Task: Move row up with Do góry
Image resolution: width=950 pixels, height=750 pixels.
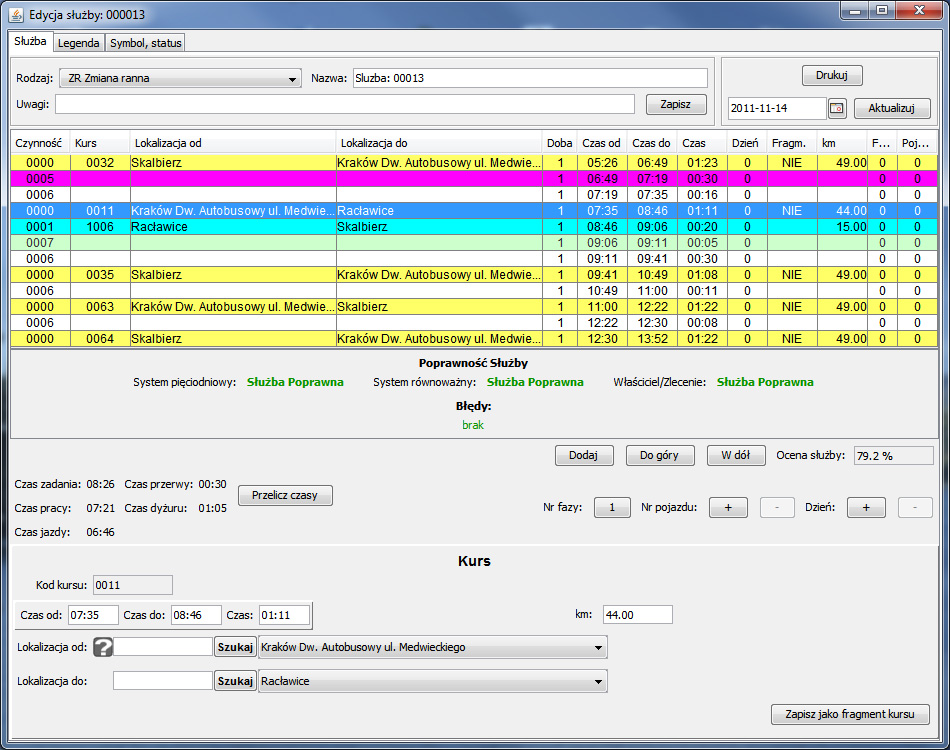Action: pos(660,456)
